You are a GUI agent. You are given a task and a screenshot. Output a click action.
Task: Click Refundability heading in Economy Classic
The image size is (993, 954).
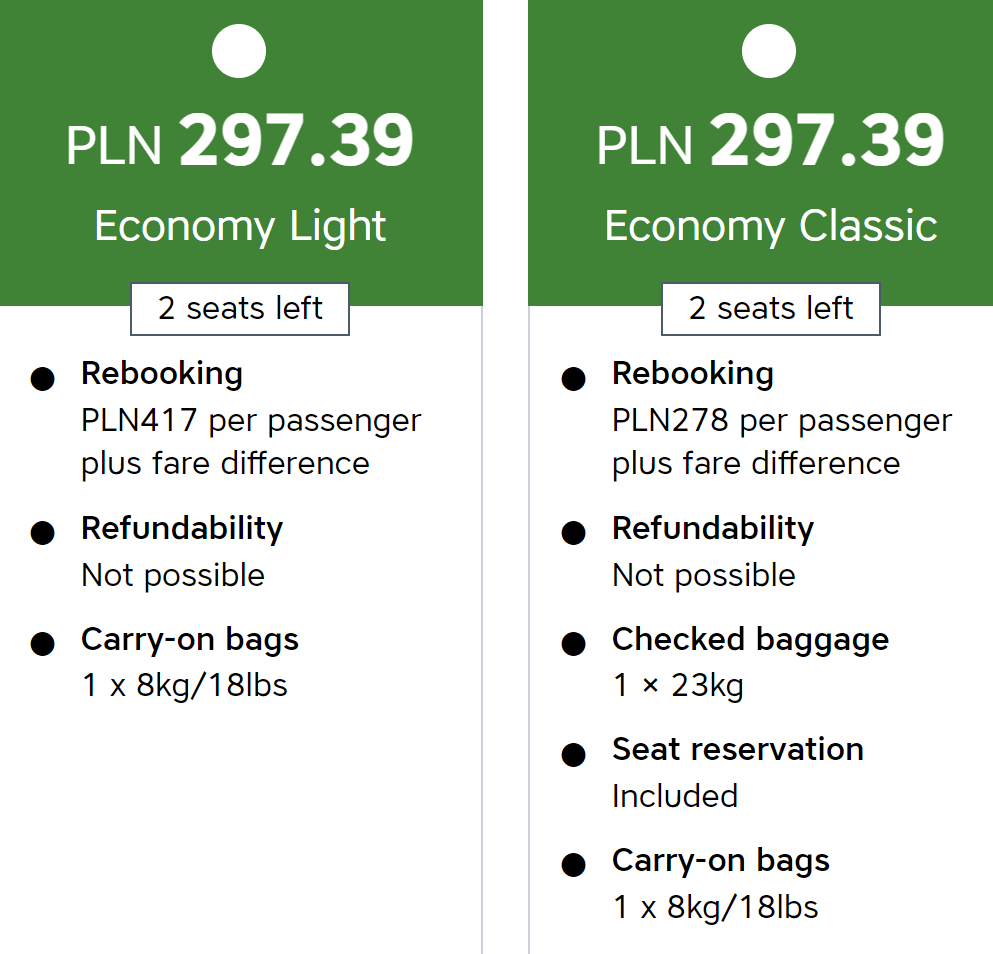(713, 528)
